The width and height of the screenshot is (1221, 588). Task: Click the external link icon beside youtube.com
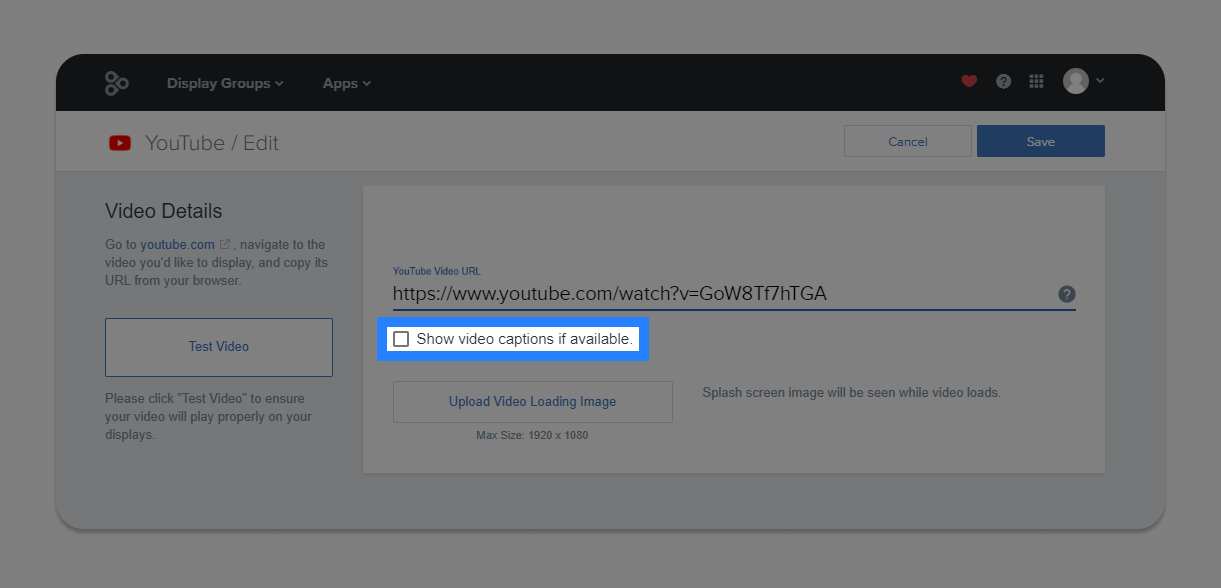pos(225,244)
